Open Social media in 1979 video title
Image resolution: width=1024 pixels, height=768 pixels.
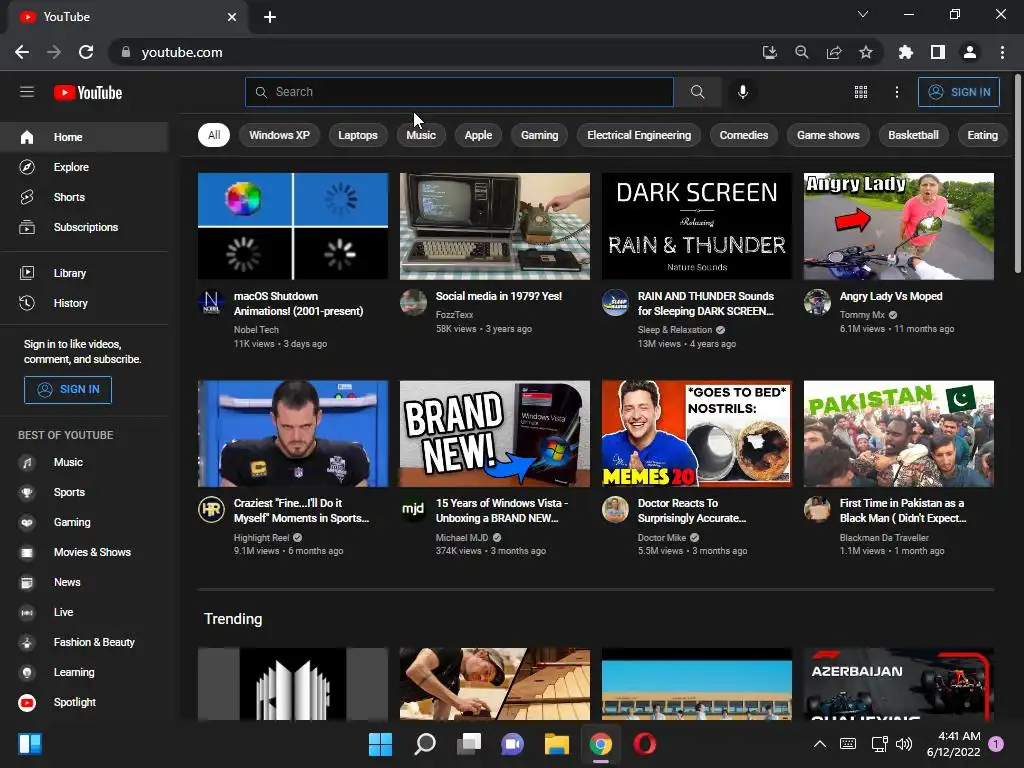[499, 296]
